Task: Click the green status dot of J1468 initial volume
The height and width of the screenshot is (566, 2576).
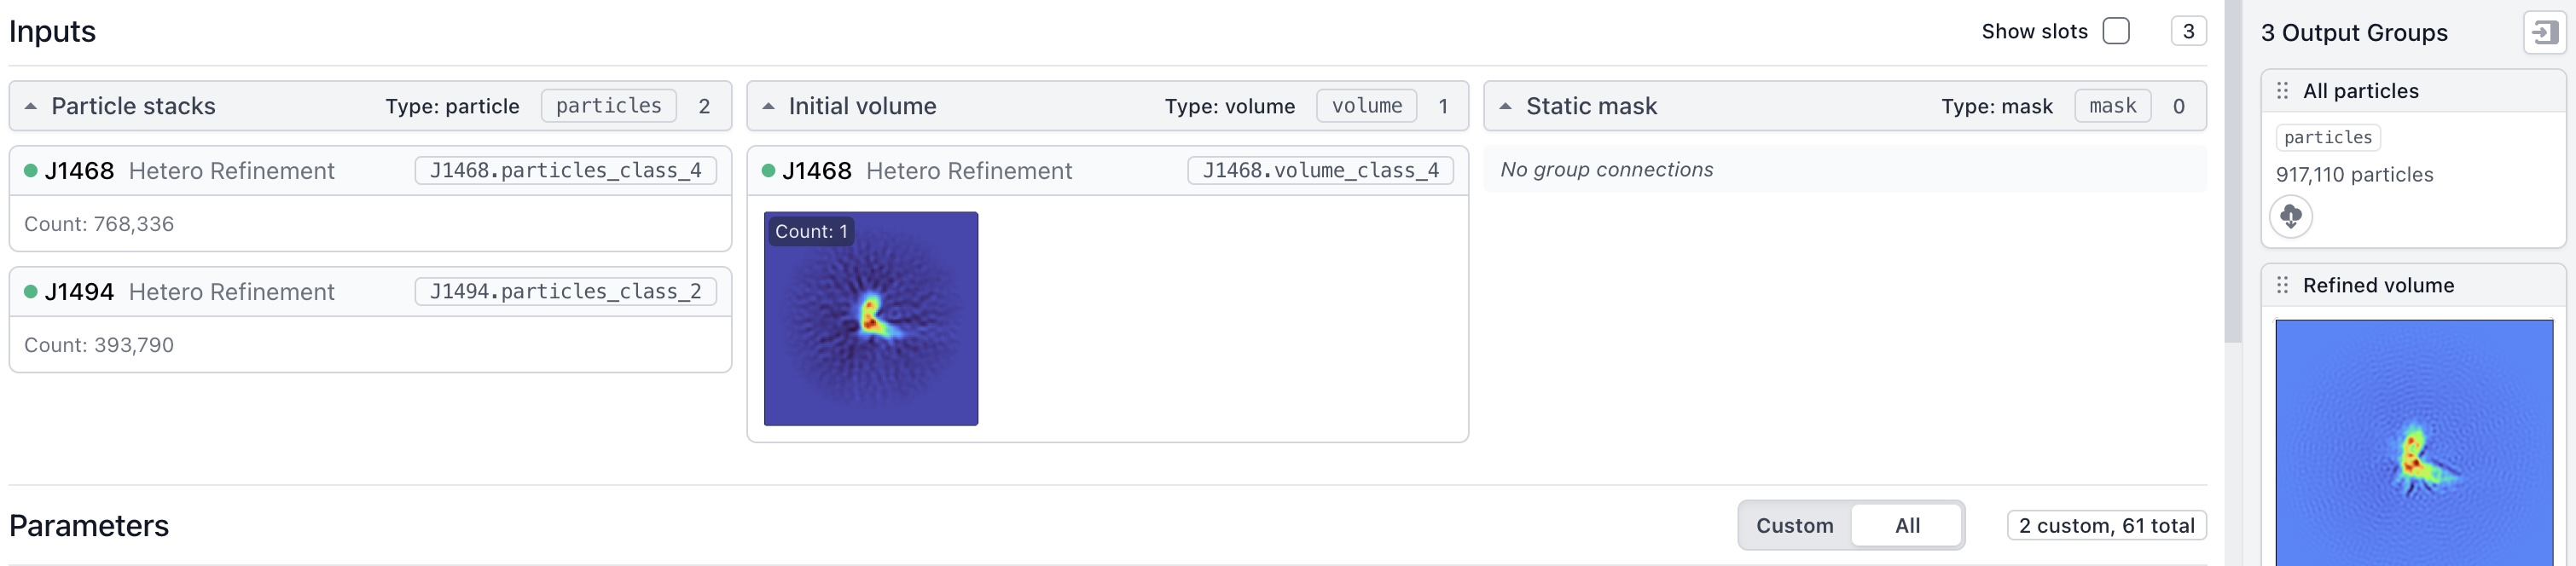Action: click(x=768, y=171)
